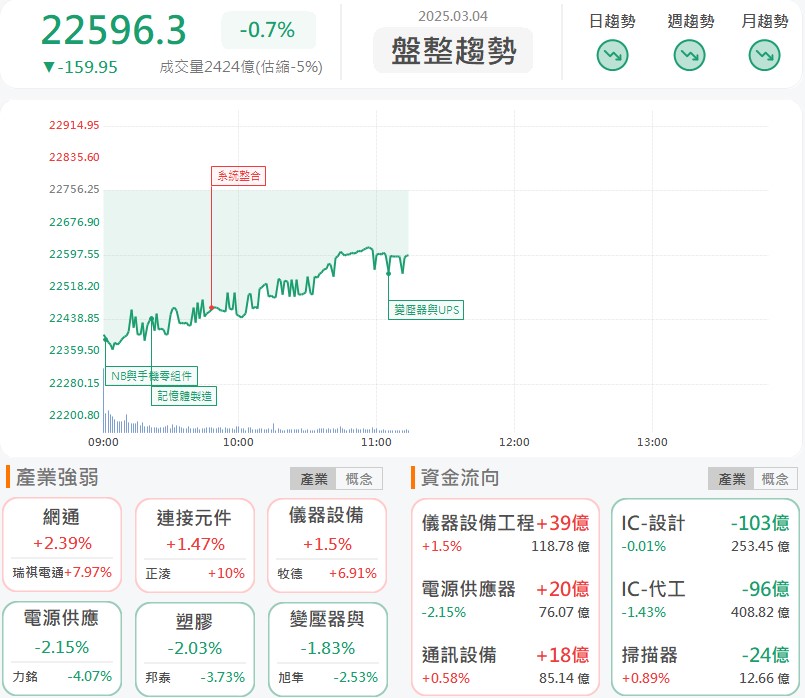The image size is (805, 698).
Task: Click the -0.7% change badge
Action: (x=268, y=30)
